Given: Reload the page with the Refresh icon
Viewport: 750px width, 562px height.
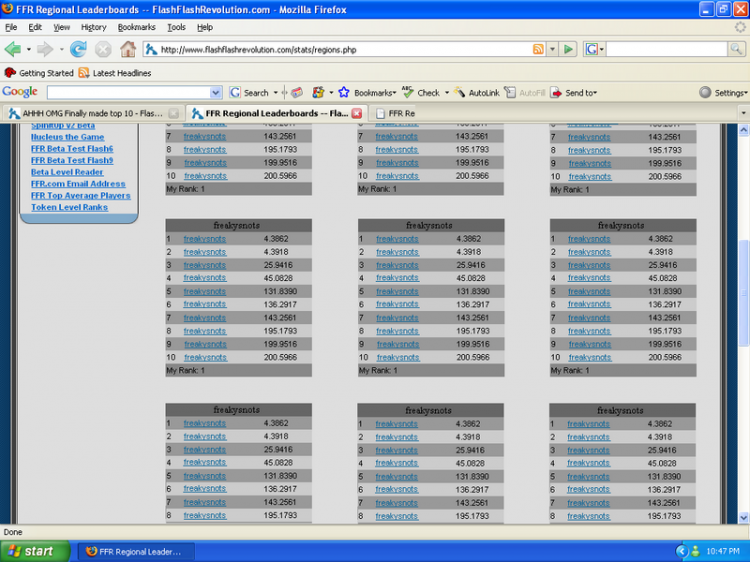Looking at the screenshot, I should coord(78,49).
